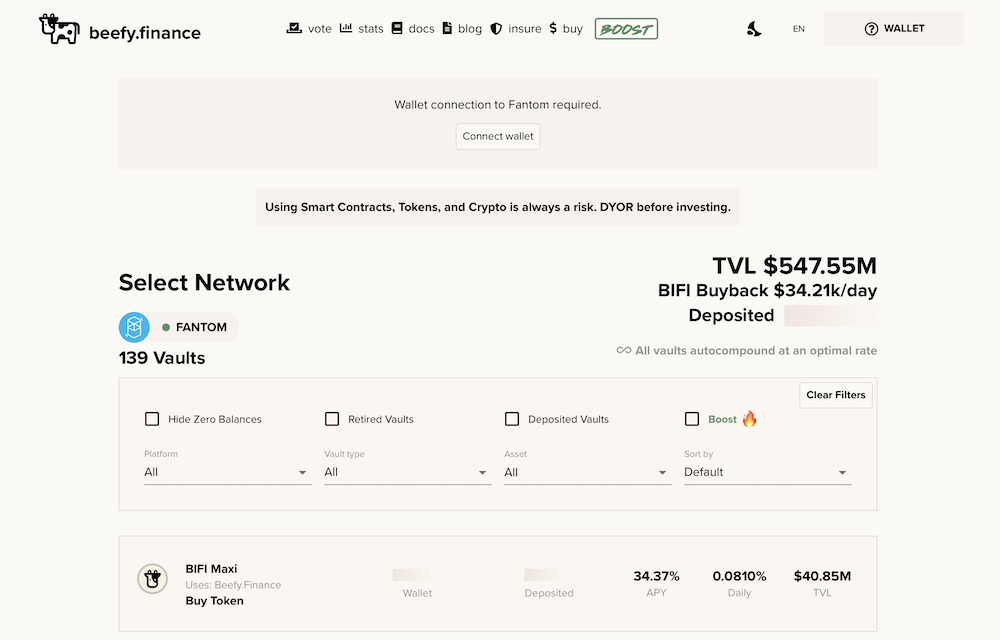Expand the Vault type dropdown
1000x640 pixels.
click(408, 472)
